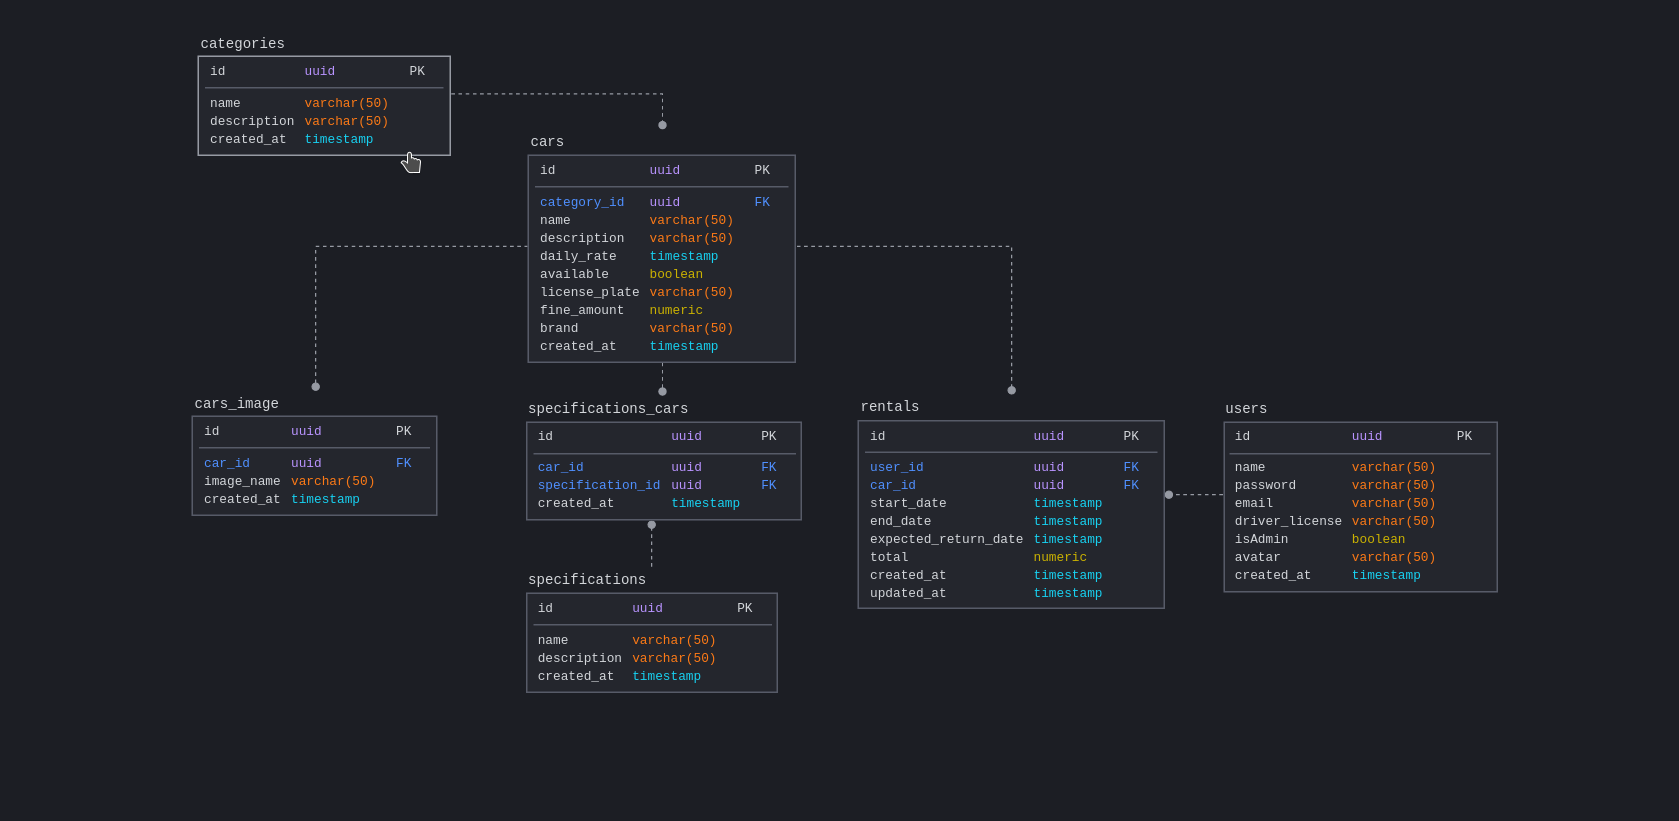Select start_date field in rentals table
Viewport: 1679px width, 821px height.
[x=908, y=503]
